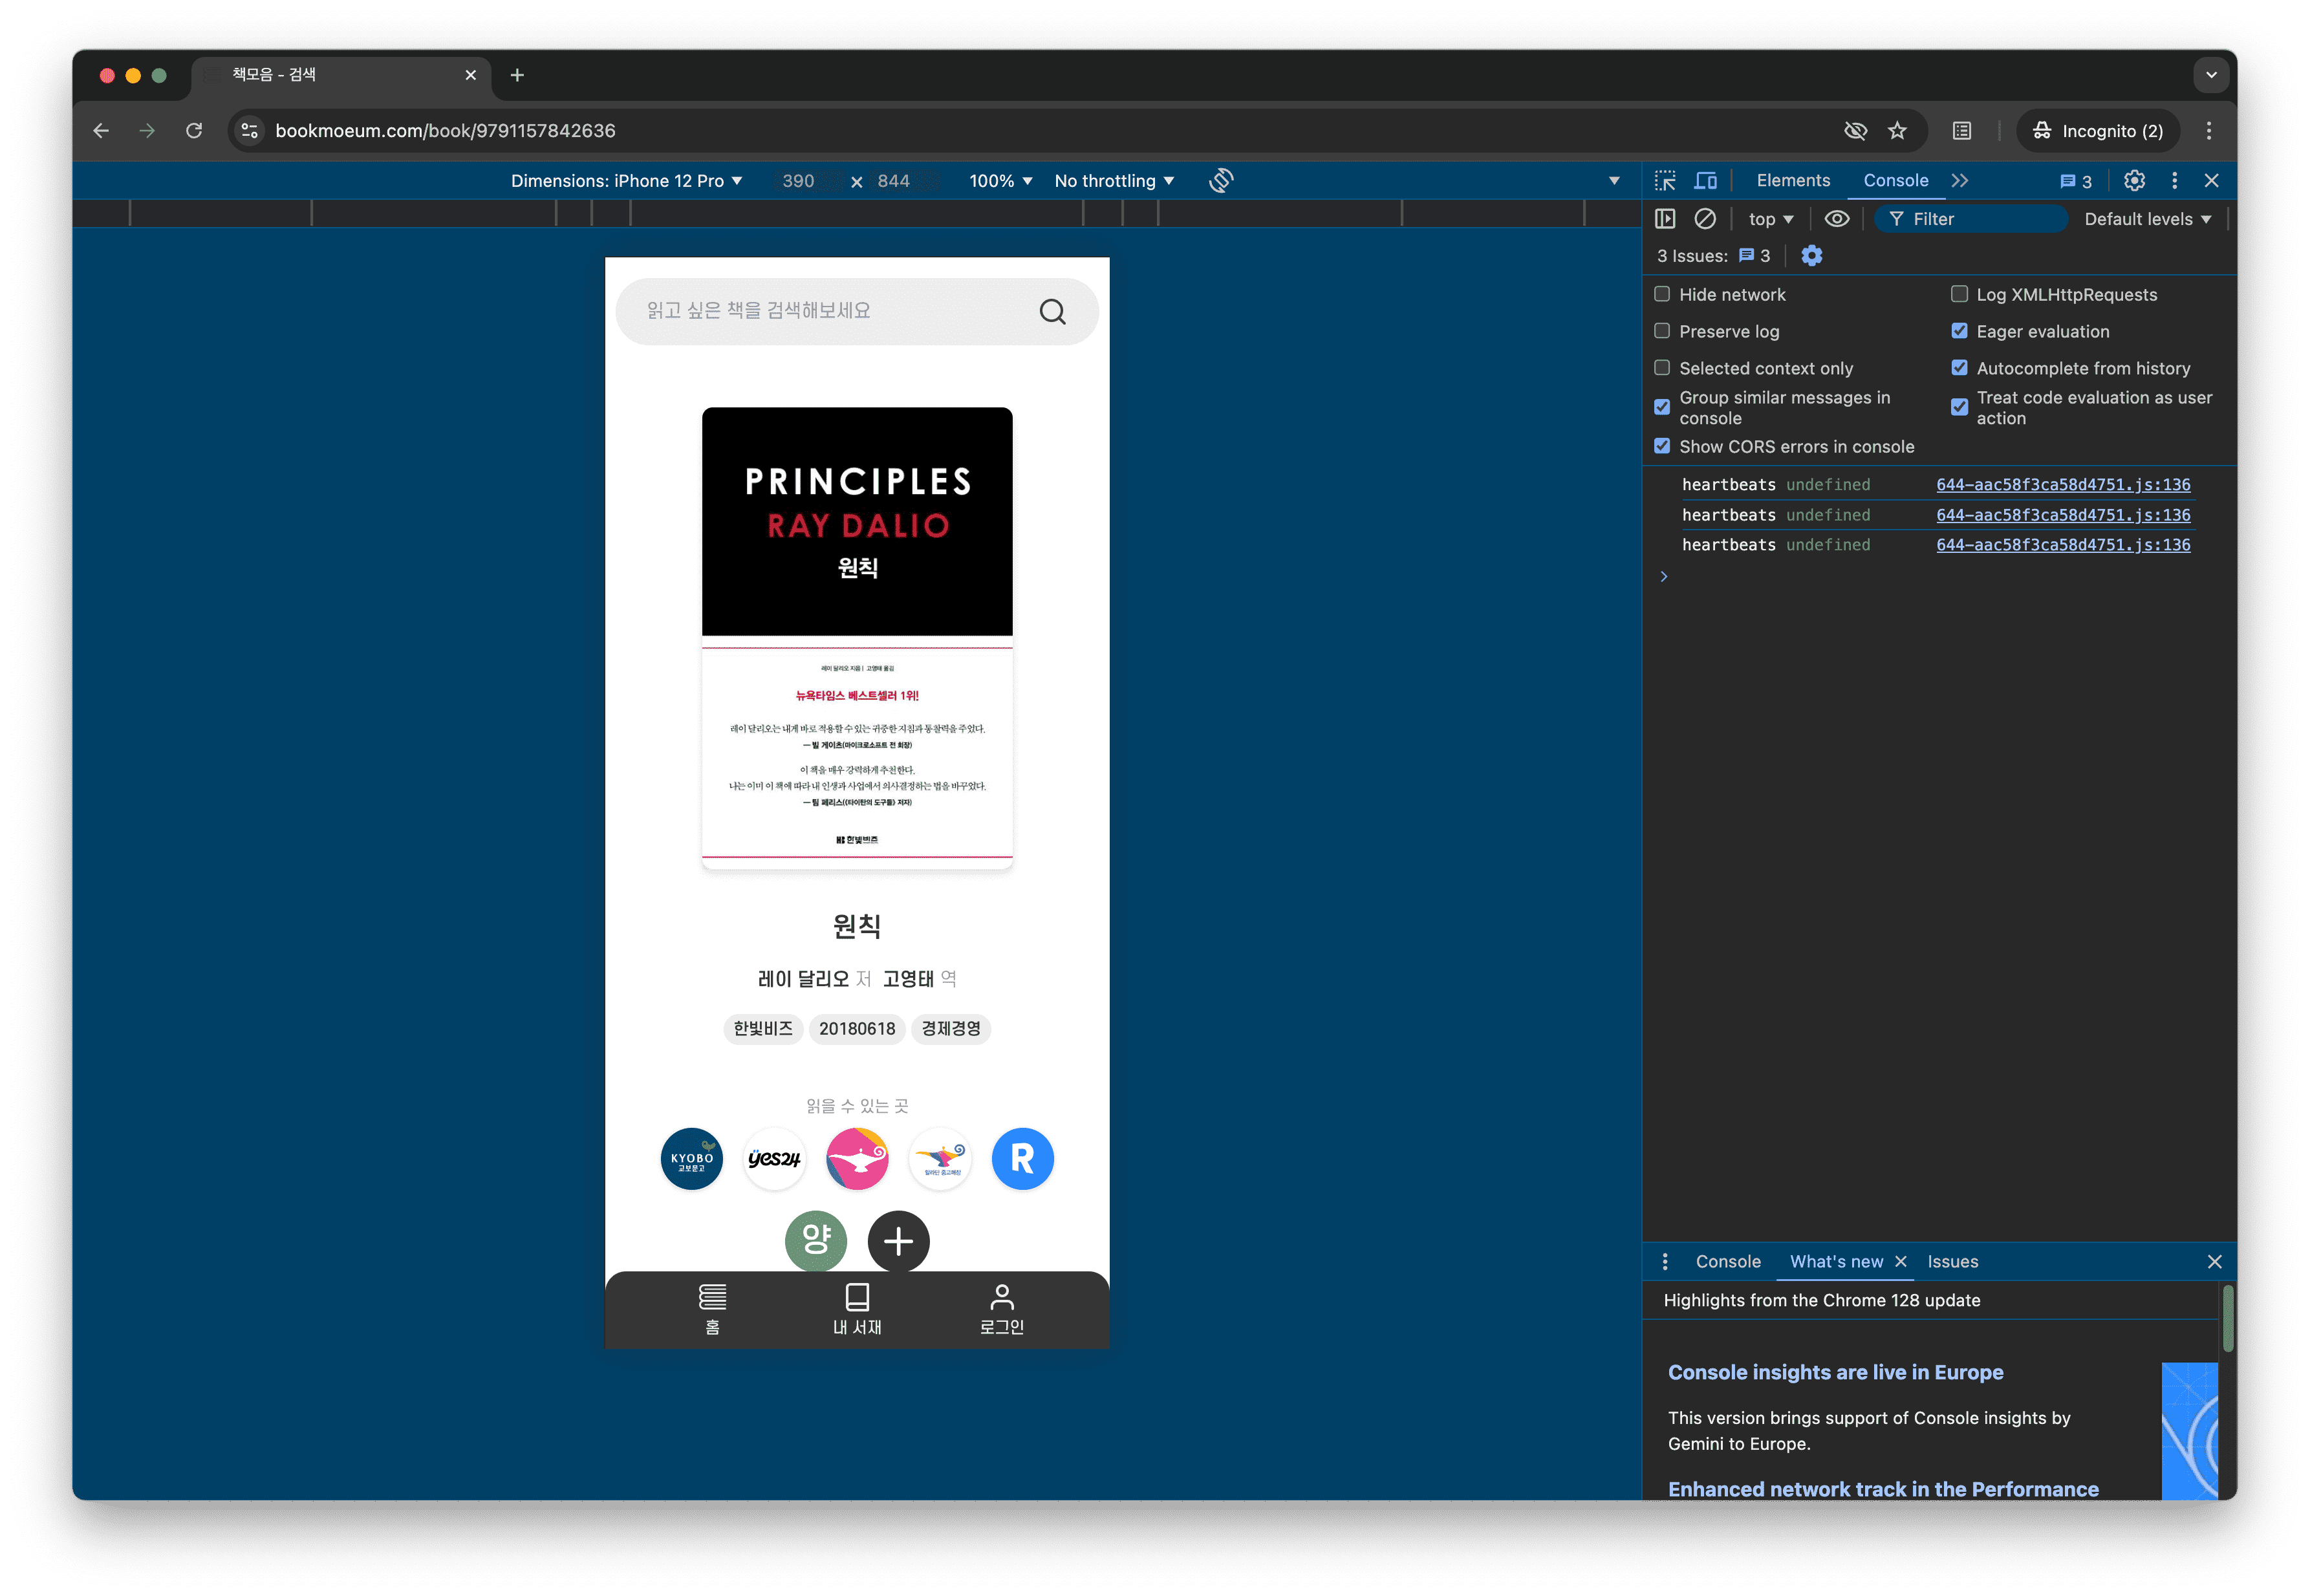Click the issues settings blue gear
This screenshot has width=2310, height=1596.
1811,256
